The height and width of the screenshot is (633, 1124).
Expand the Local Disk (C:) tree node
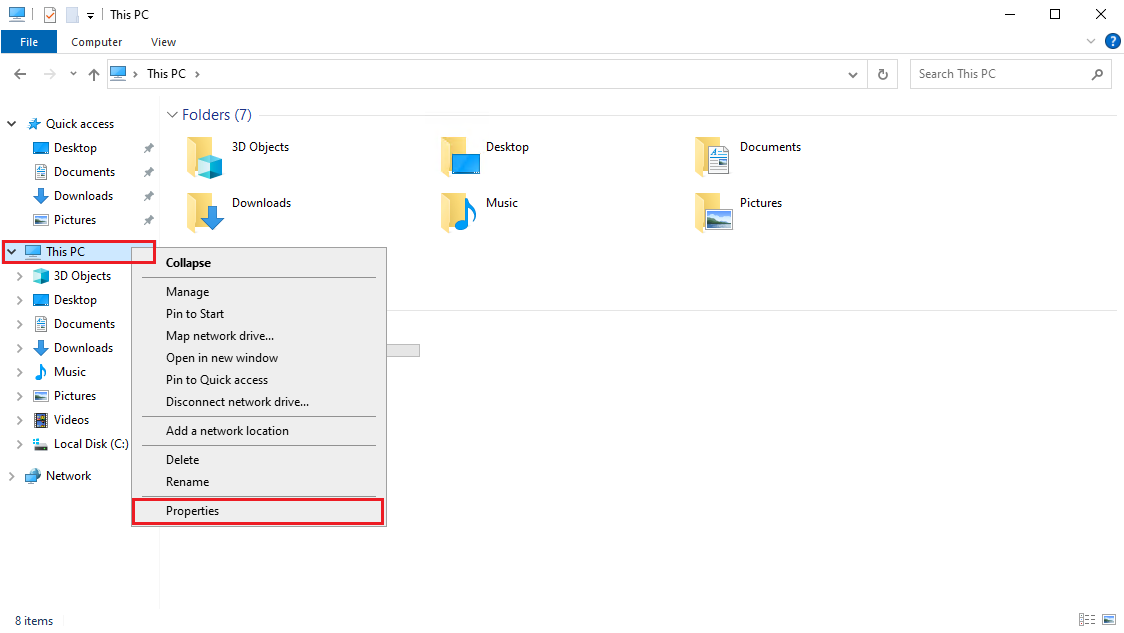19,444
